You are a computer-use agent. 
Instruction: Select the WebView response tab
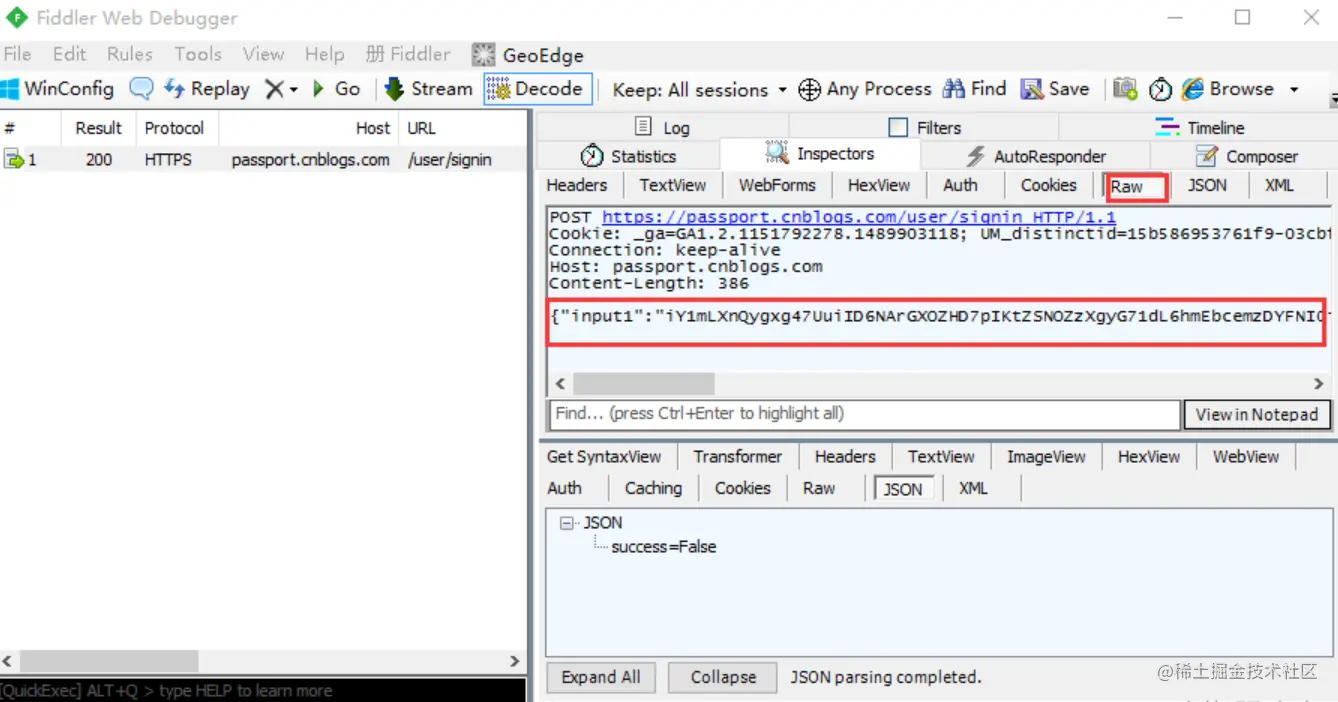click(1246, 457)
